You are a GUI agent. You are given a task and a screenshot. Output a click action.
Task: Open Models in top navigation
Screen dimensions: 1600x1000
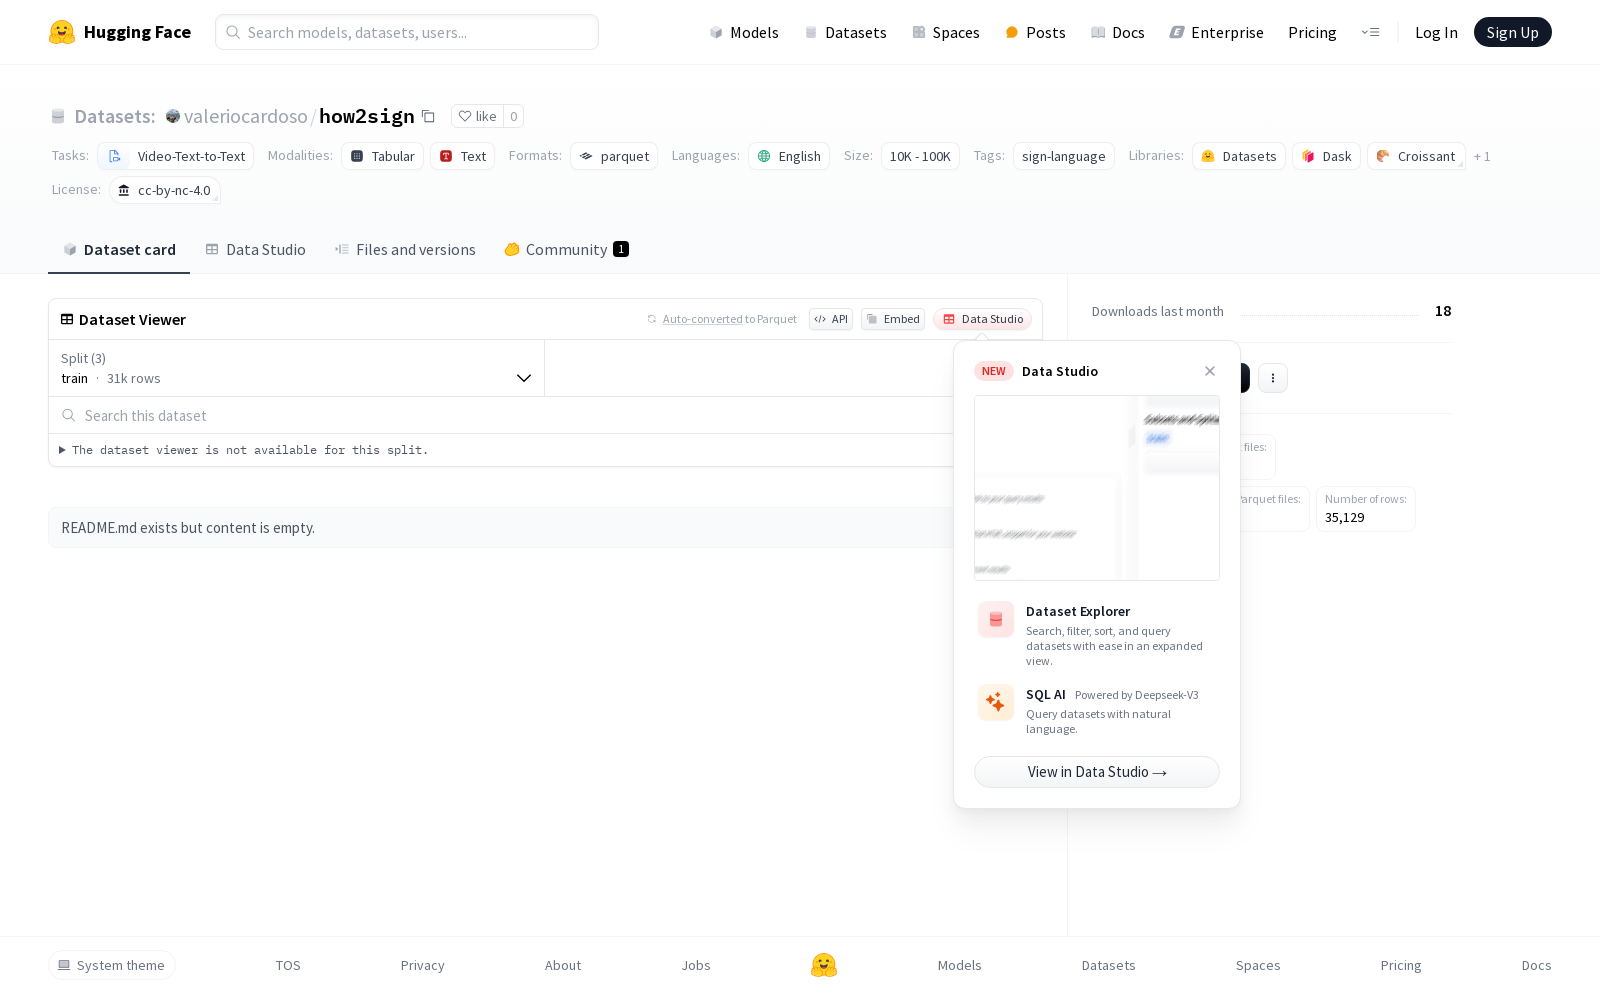click(744, 32)
